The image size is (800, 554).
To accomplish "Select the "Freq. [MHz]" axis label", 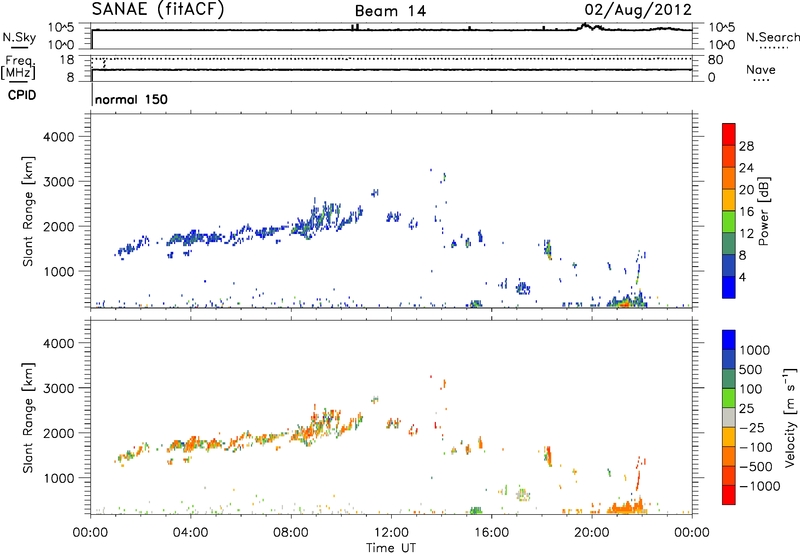I will point(18,67).
